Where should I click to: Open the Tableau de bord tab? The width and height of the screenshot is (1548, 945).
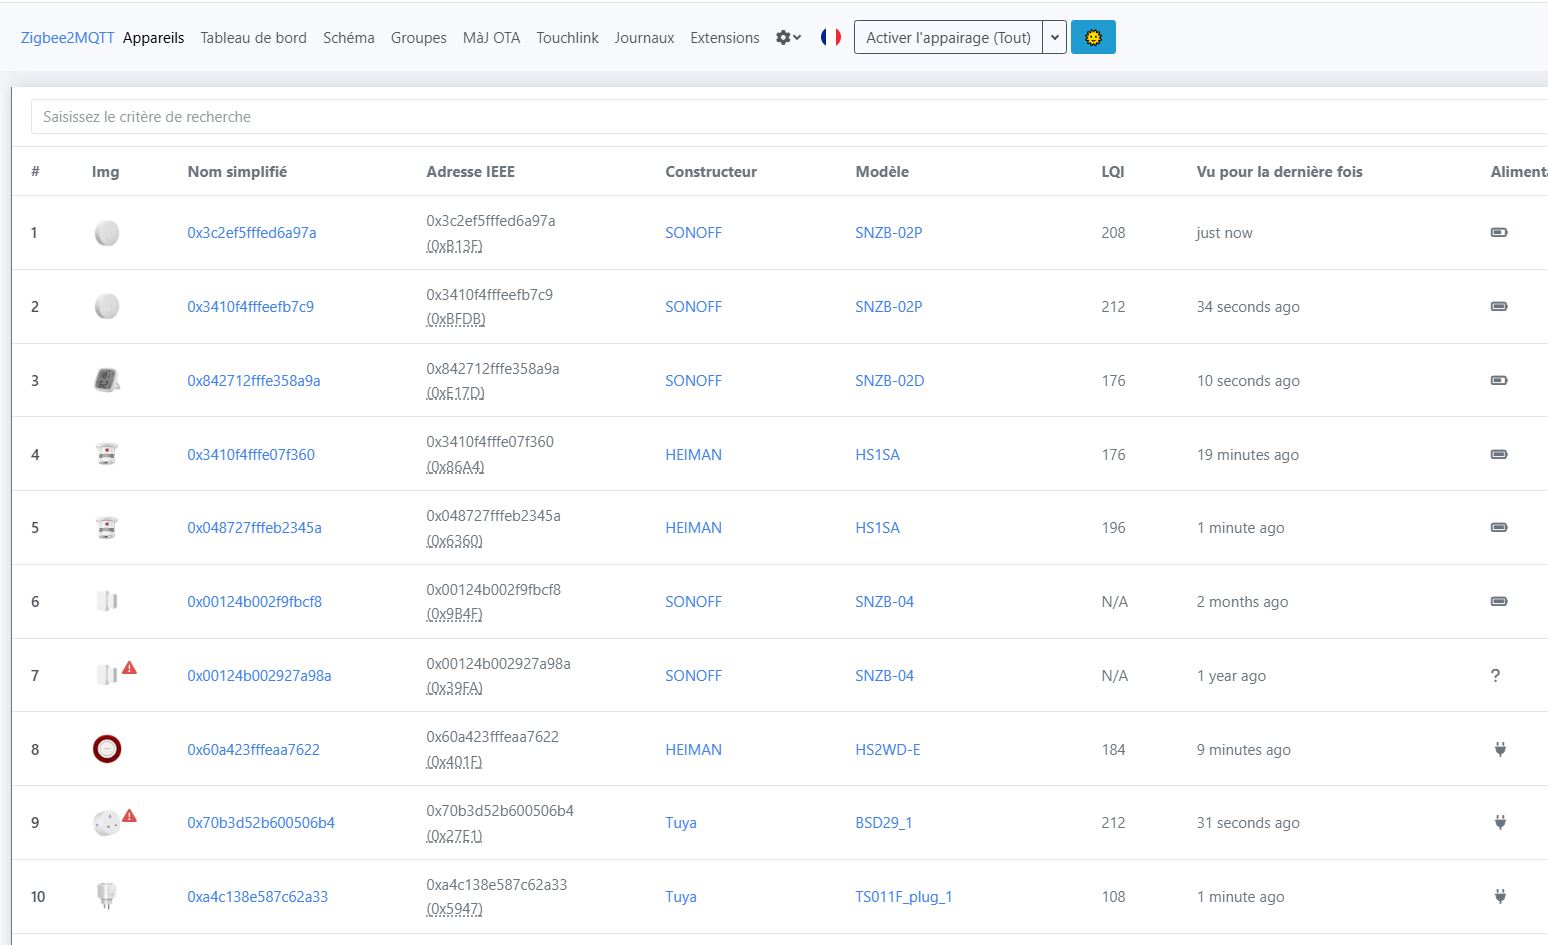click(253, 38)
